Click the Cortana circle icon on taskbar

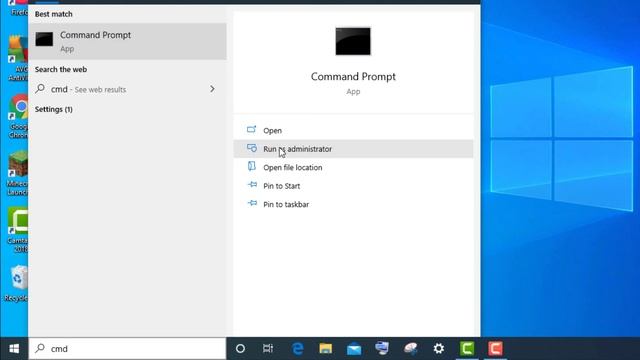[x=240, y=349]
